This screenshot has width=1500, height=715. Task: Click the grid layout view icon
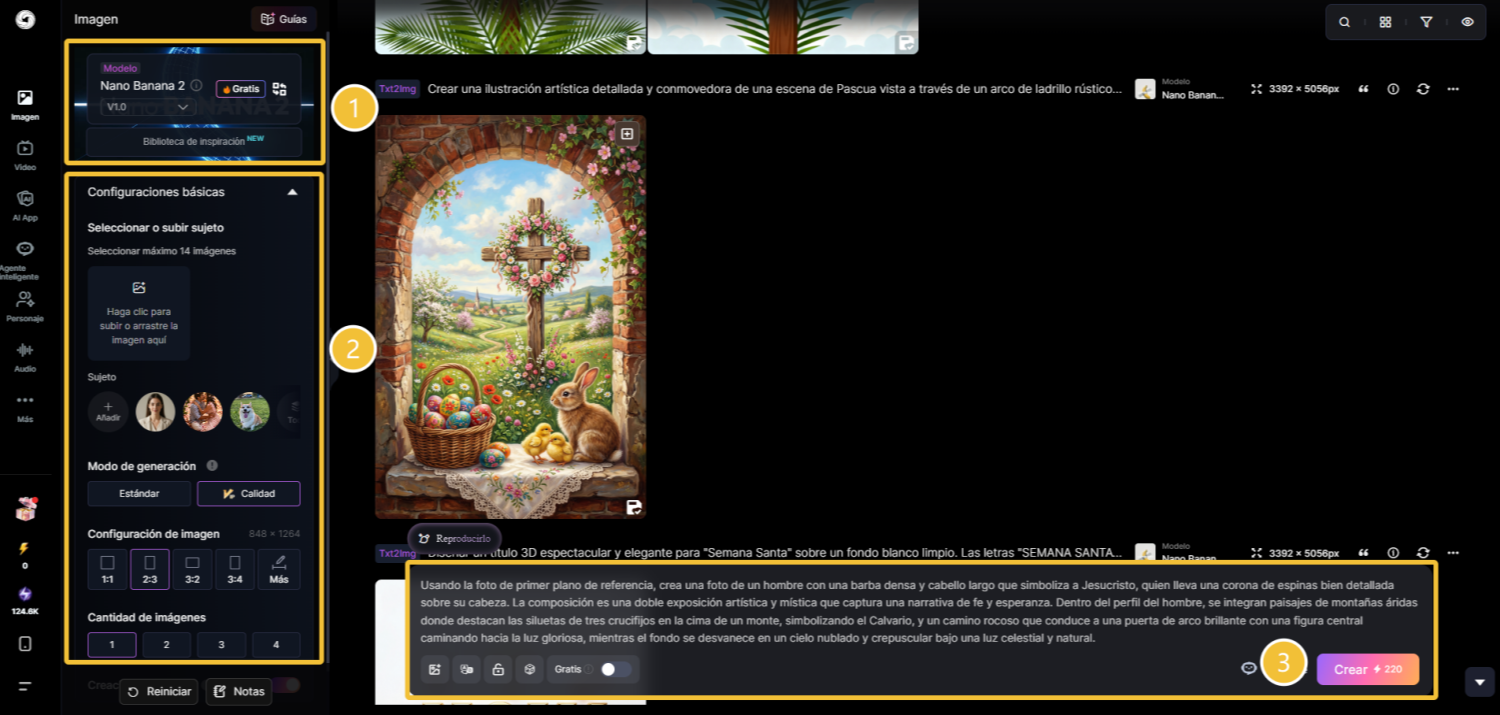point(1385,22)
